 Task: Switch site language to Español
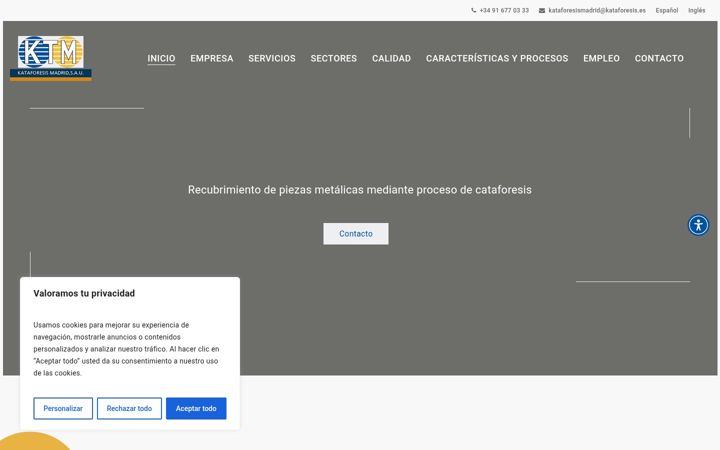pos(666,10)
